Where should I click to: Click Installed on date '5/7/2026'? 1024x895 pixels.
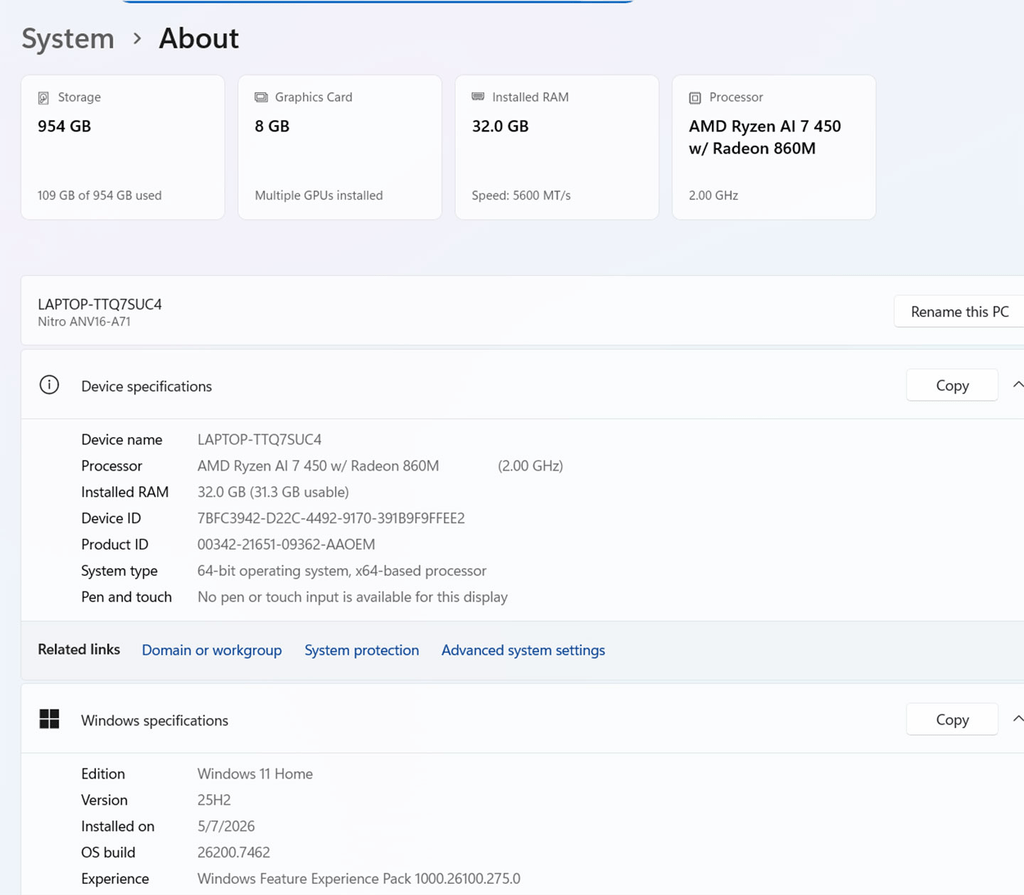(x=226, y=826)
